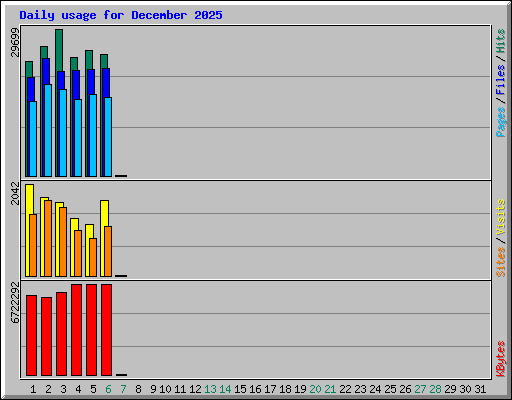
Task: Click the red KBytes bar for day 5
Action: [92, 330]
